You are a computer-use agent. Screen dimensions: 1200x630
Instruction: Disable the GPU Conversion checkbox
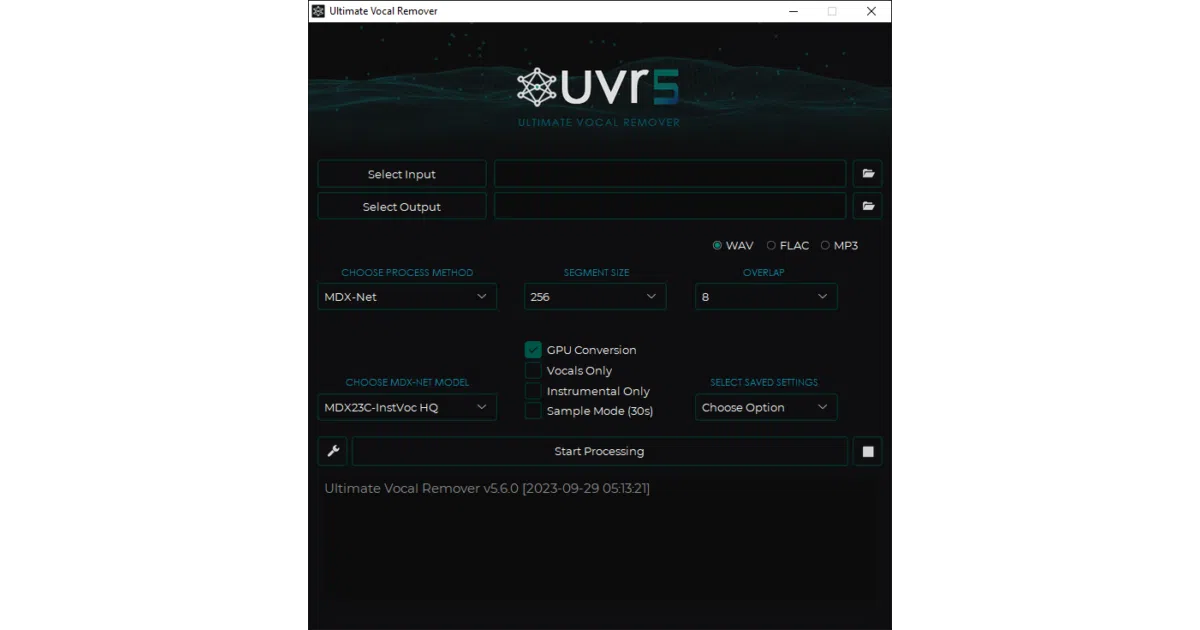tap(533, 350)
